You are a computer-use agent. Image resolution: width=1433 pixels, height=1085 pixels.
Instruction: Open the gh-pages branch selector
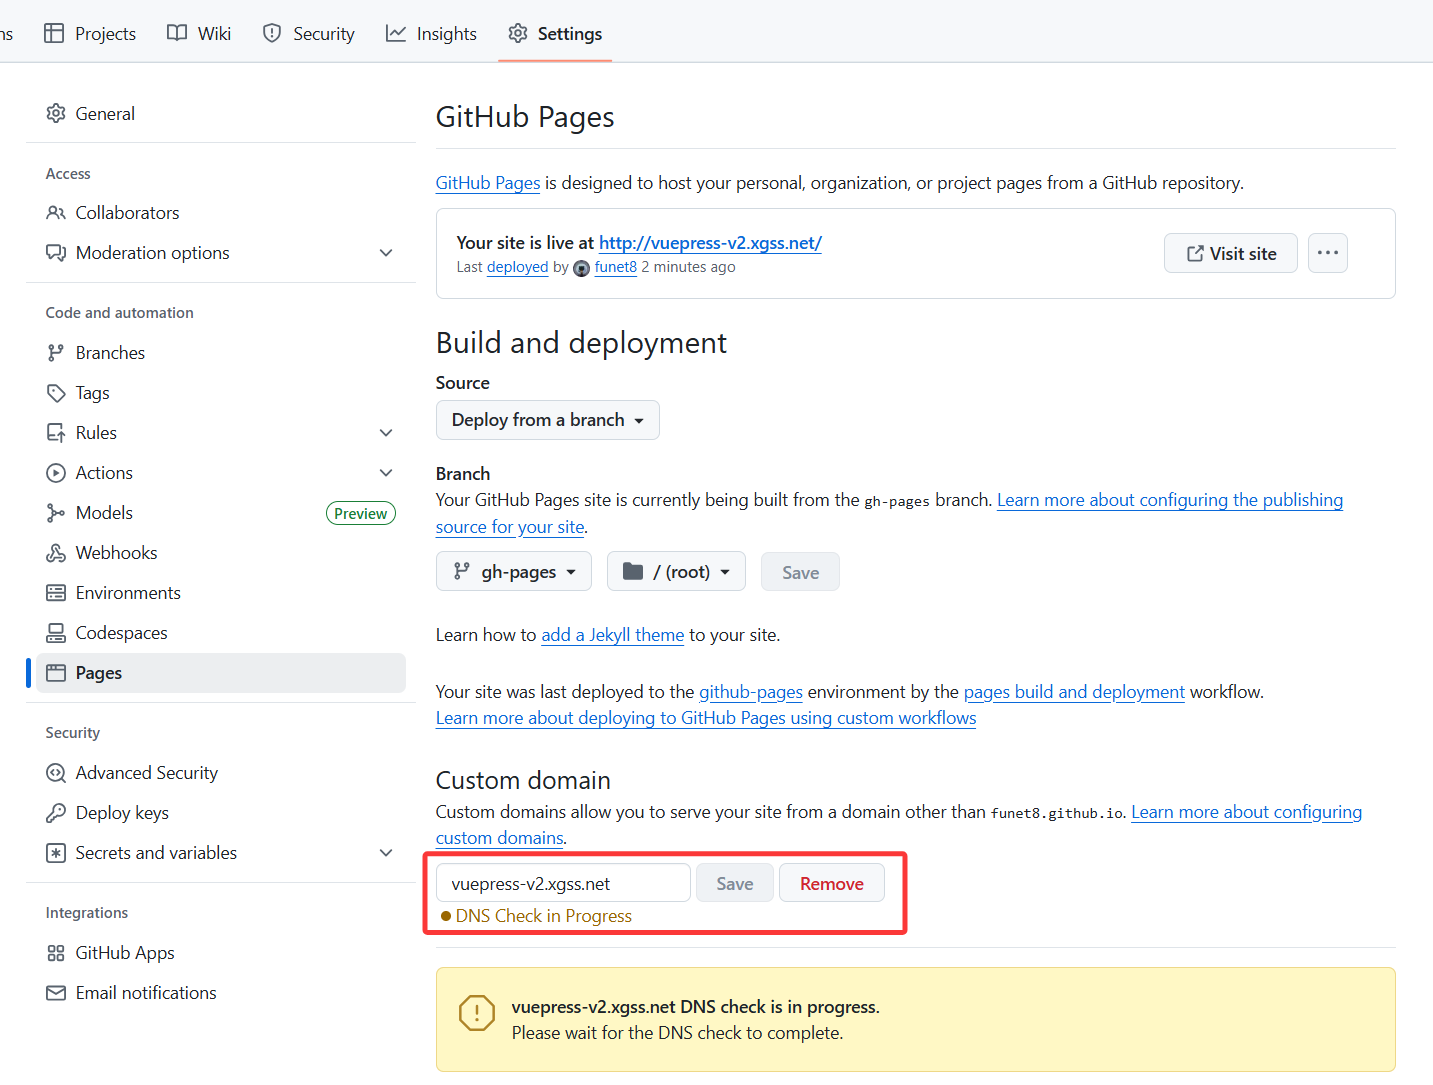(514, 572)
